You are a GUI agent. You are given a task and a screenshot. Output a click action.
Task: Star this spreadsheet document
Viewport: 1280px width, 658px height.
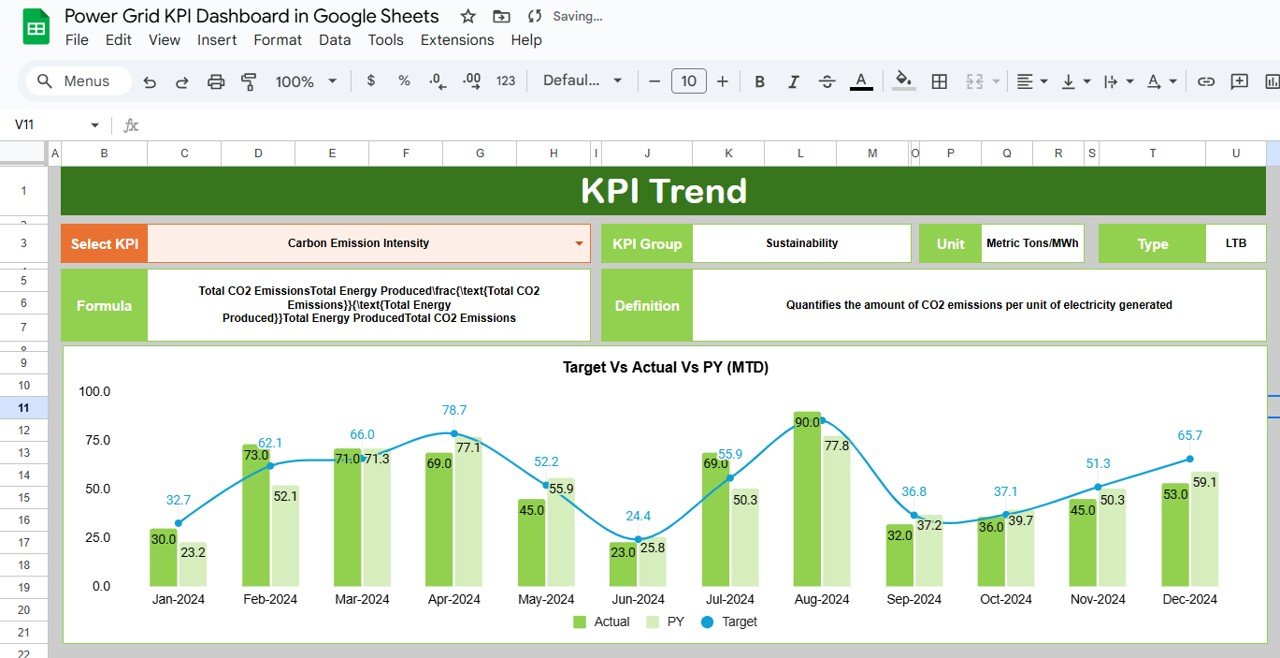point(468,16)
